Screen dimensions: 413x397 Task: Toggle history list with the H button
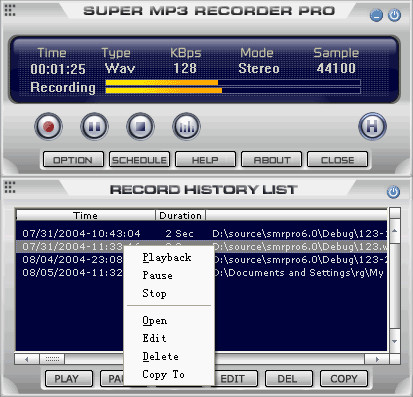[372, 126]
